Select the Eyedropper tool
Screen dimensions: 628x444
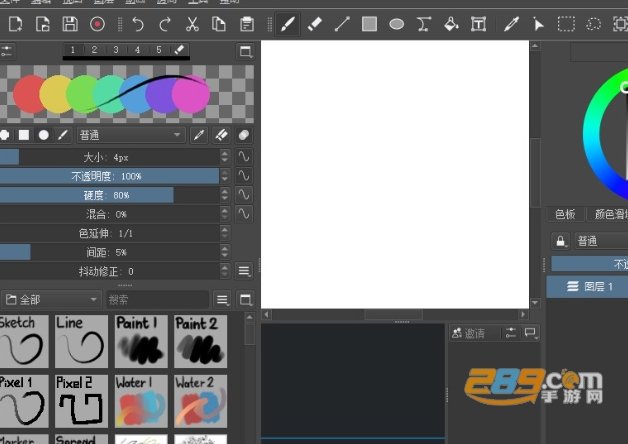(x=511, y=24)
